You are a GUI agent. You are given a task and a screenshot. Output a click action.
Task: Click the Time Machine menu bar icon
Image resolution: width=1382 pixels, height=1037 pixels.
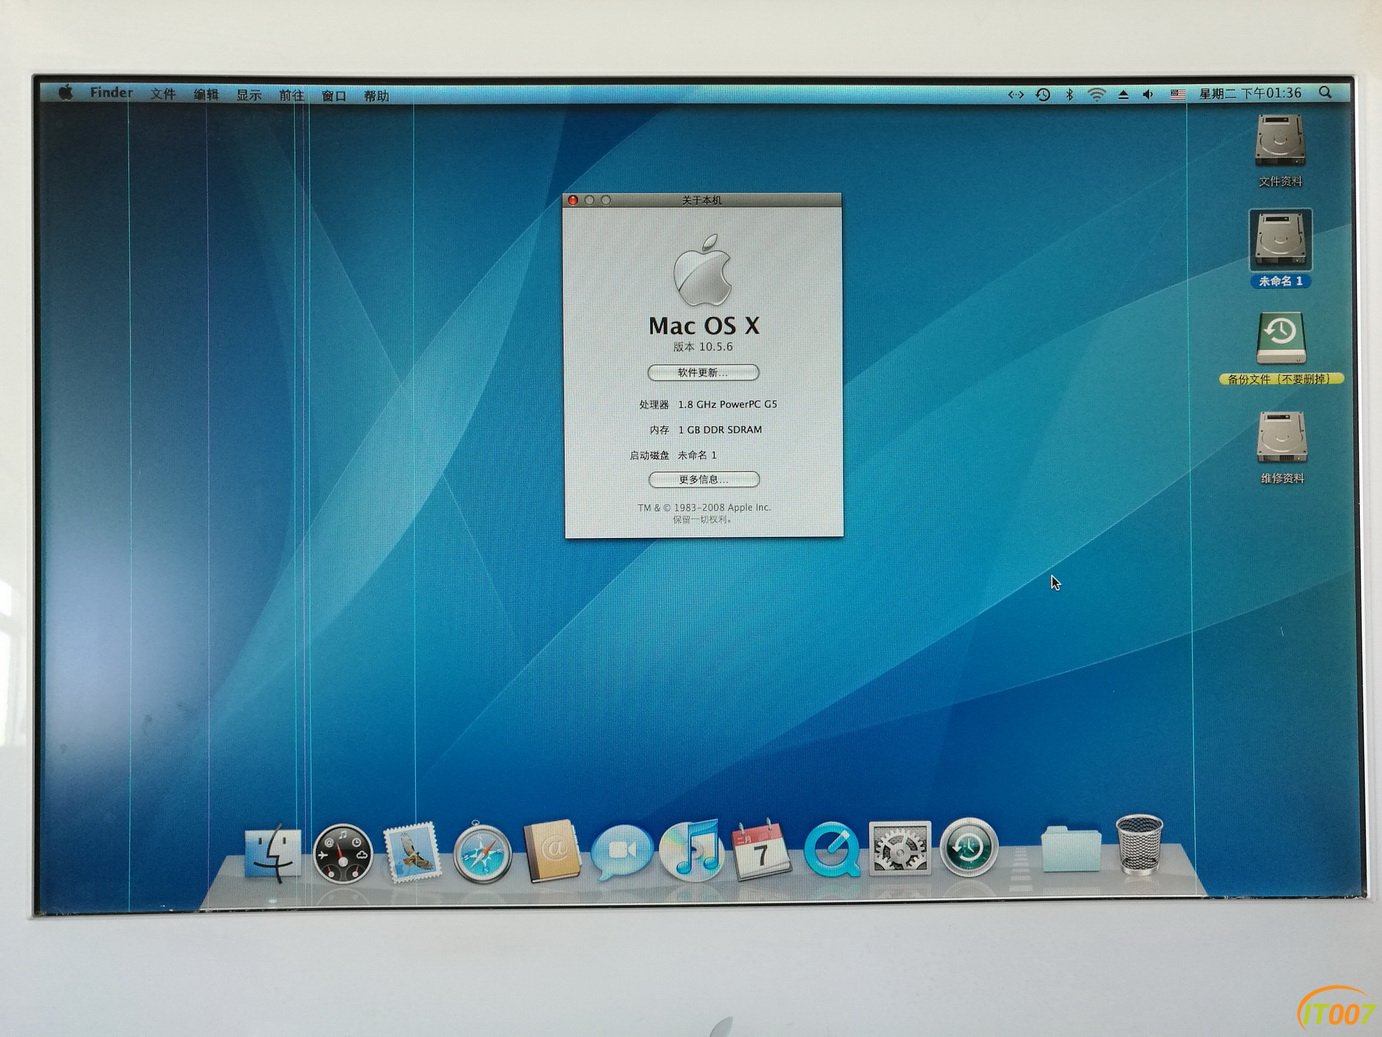pos(1043,94)
